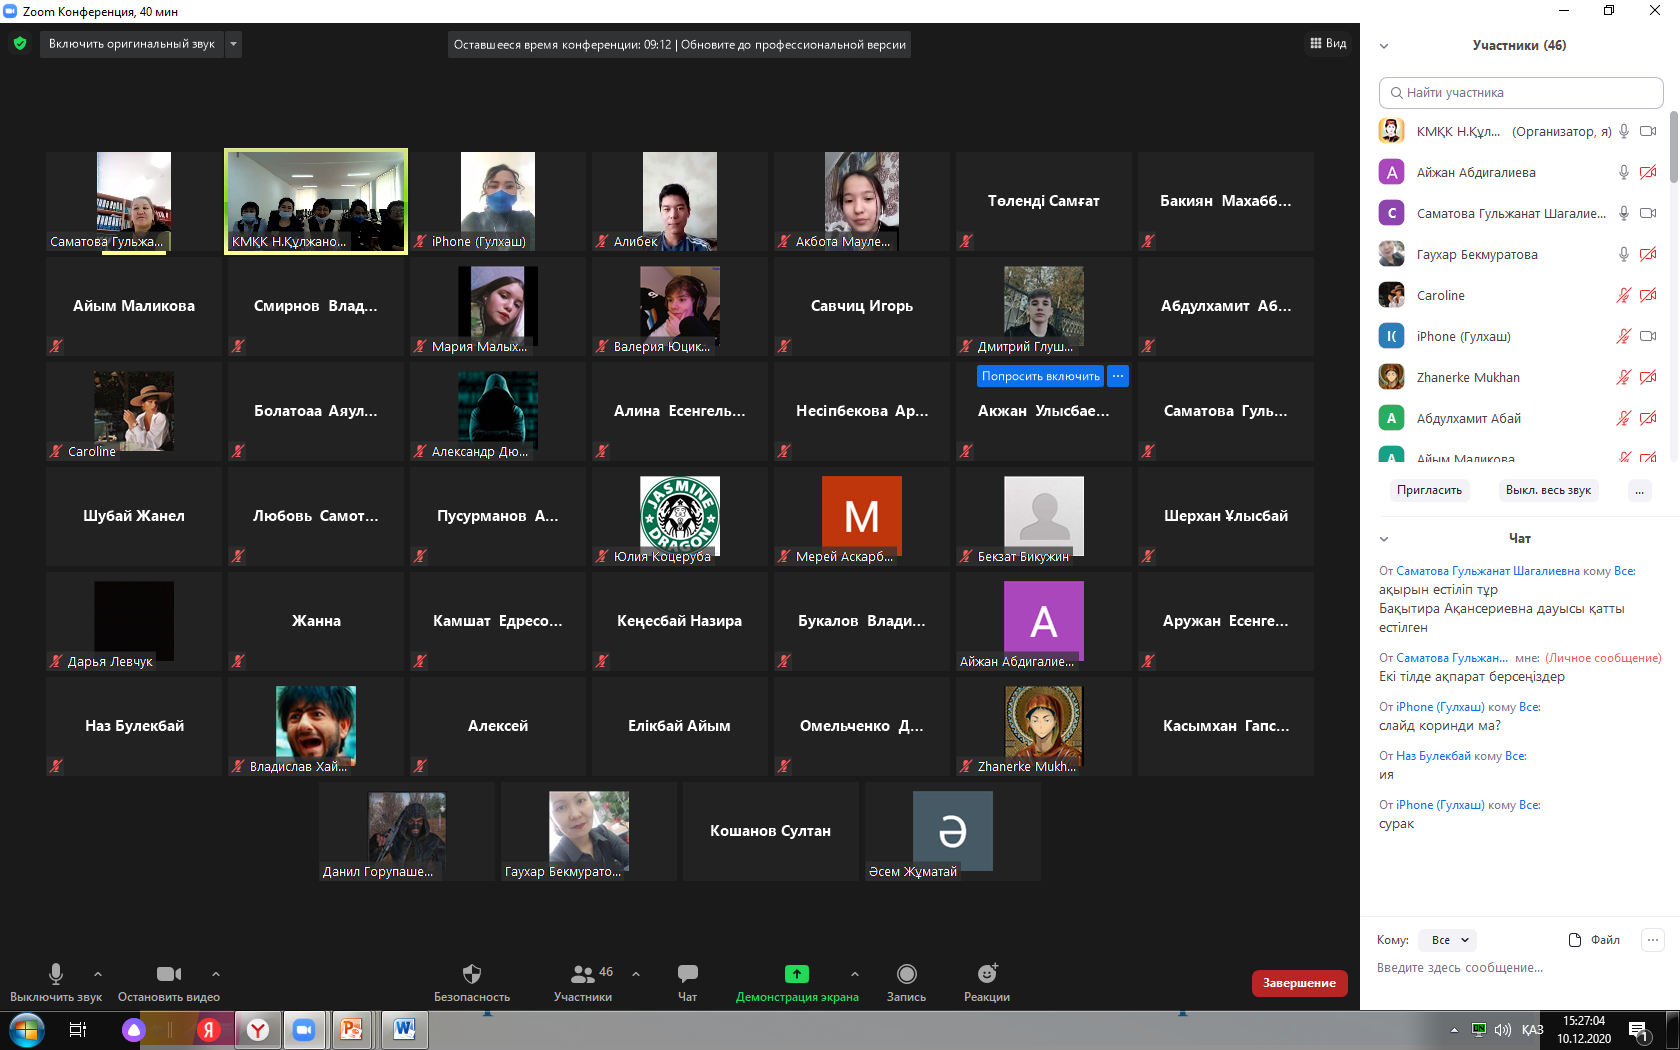Image resolution: width=1680 pixels, height=1050 pixels.
Task: Open the chat more options ellipsis menu
Action: 1653,940
